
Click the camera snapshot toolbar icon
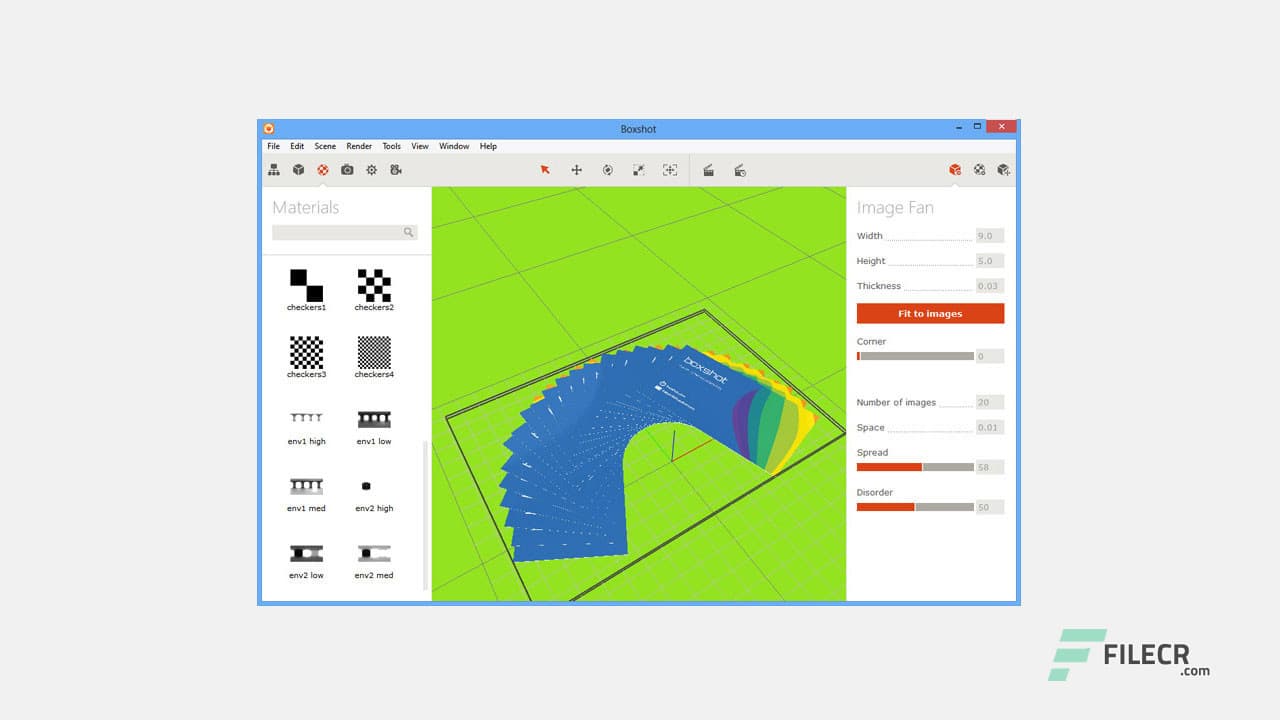pyautogui.click(x=346, y=170)
